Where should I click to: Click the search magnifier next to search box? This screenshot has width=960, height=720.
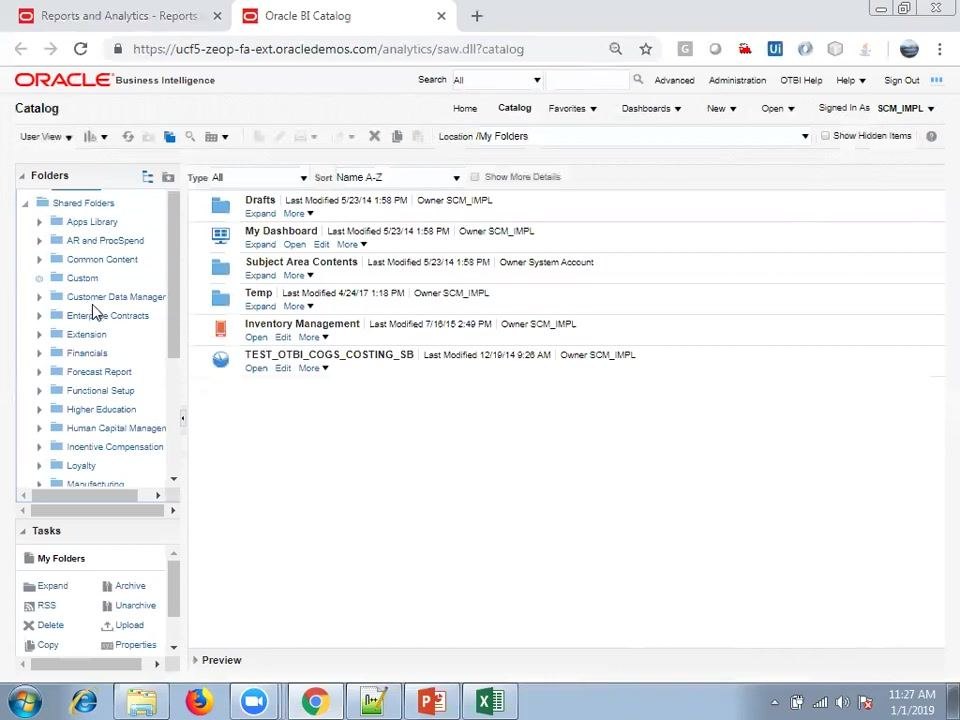click(x=638, y=80)
